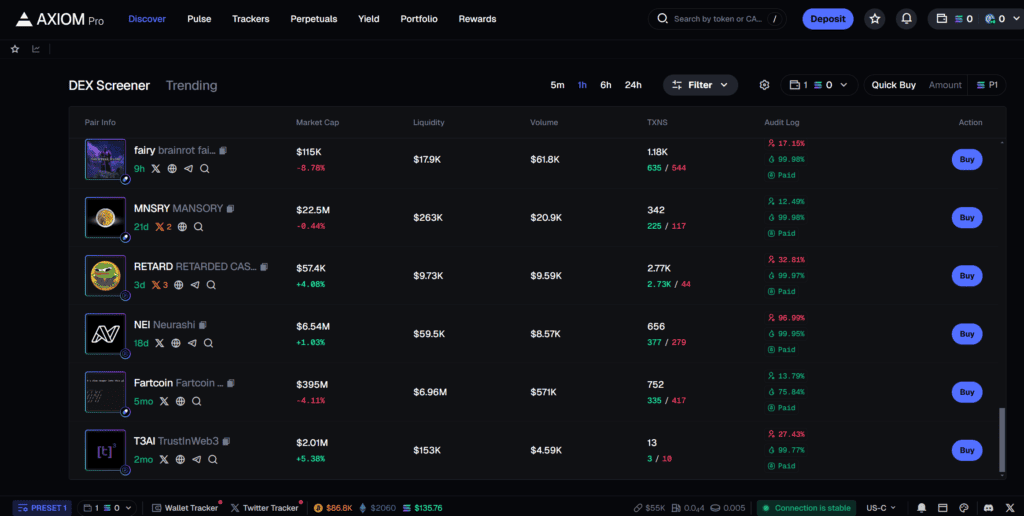This screenshot has height=516, width=1024.
Task: Toggle the P1 quick buy preset
Action: point(987,85)
